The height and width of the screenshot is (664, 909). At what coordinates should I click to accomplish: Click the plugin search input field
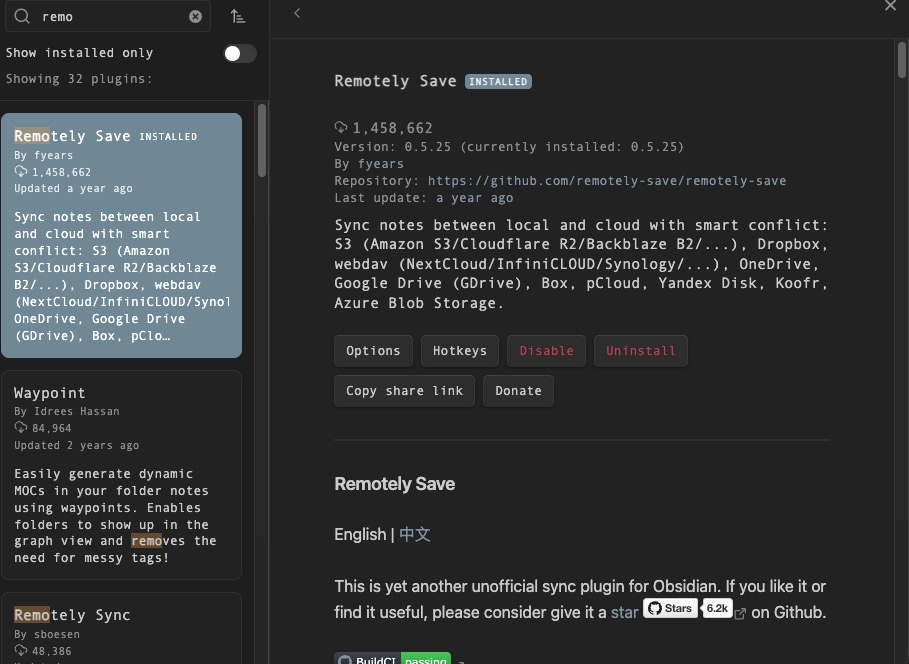110,16
